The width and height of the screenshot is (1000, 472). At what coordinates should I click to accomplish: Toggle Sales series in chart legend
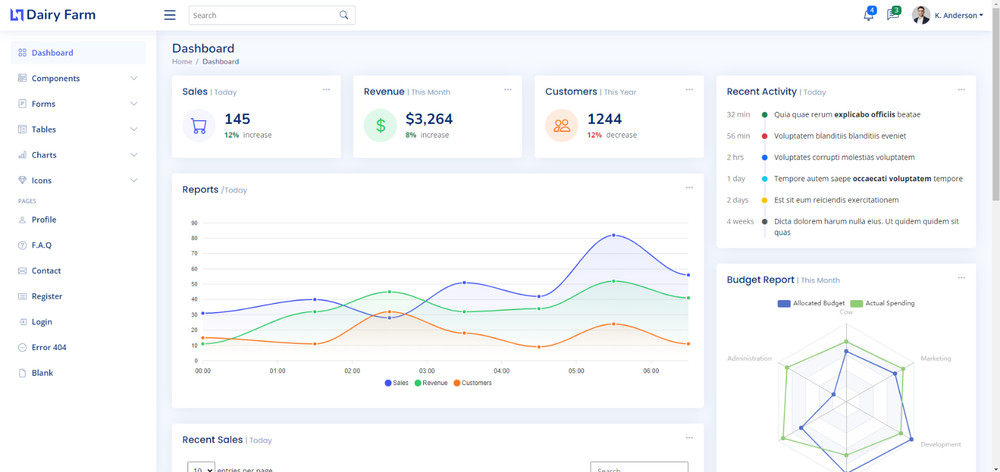(x=397, y=383)
